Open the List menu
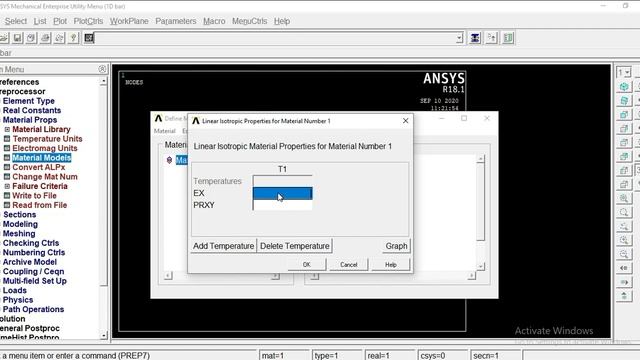The height and width of the screenshot is (360, 640). pos(40,21)
